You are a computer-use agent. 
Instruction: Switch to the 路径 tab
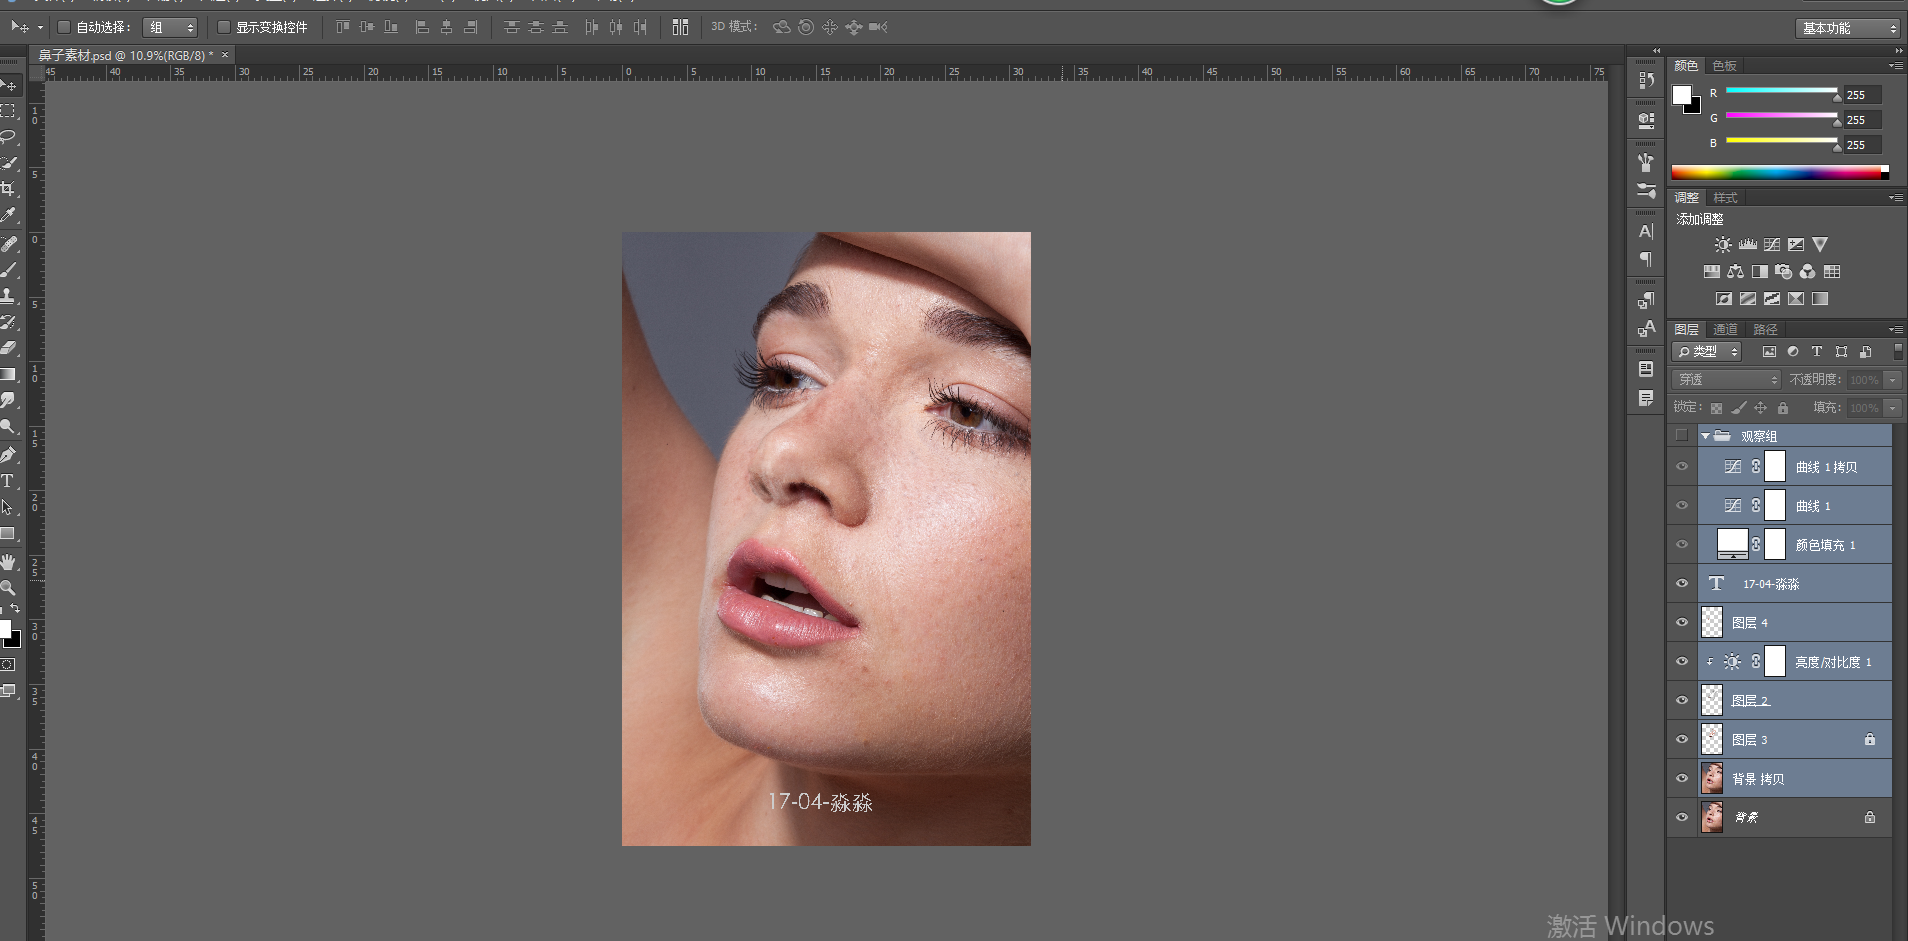click(1765, 329)
